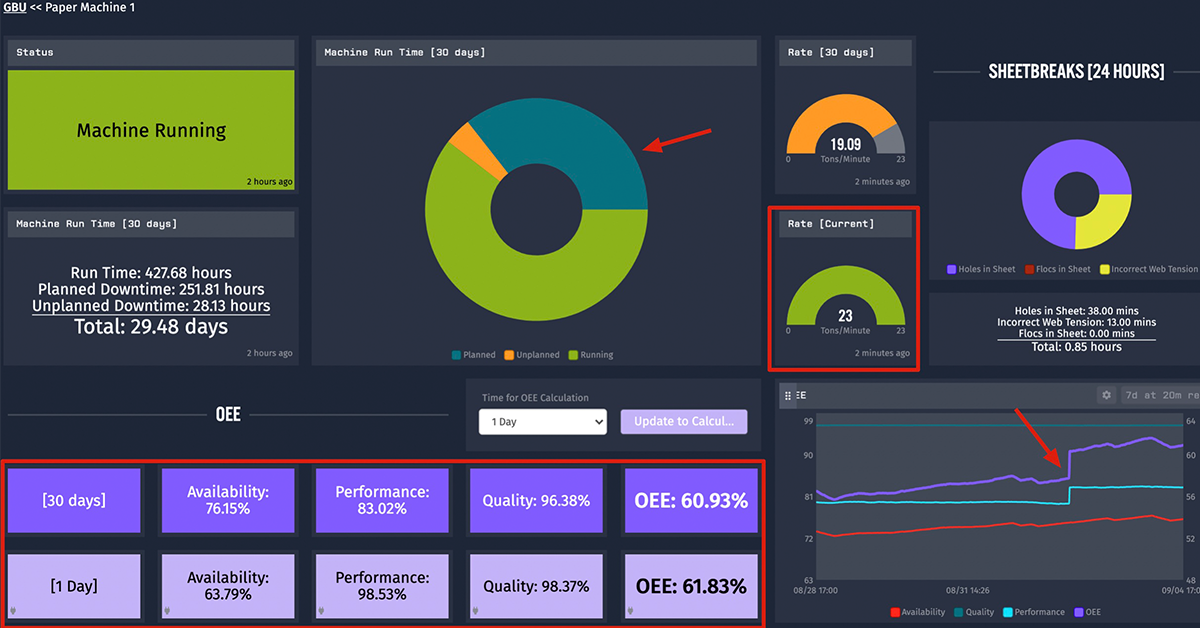
Task: Grab the OEE chart drag handle
Action: tap(788, 396)
